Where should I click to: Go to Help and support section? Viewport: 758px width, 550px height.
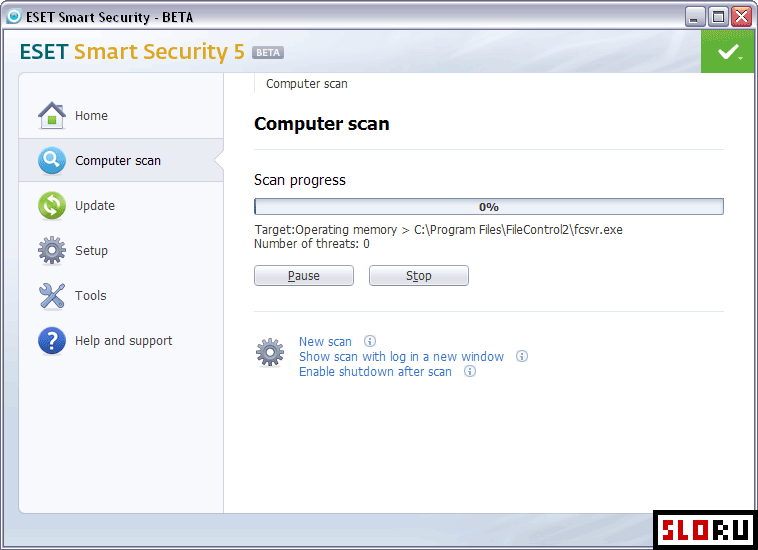(x=123, y=341)
